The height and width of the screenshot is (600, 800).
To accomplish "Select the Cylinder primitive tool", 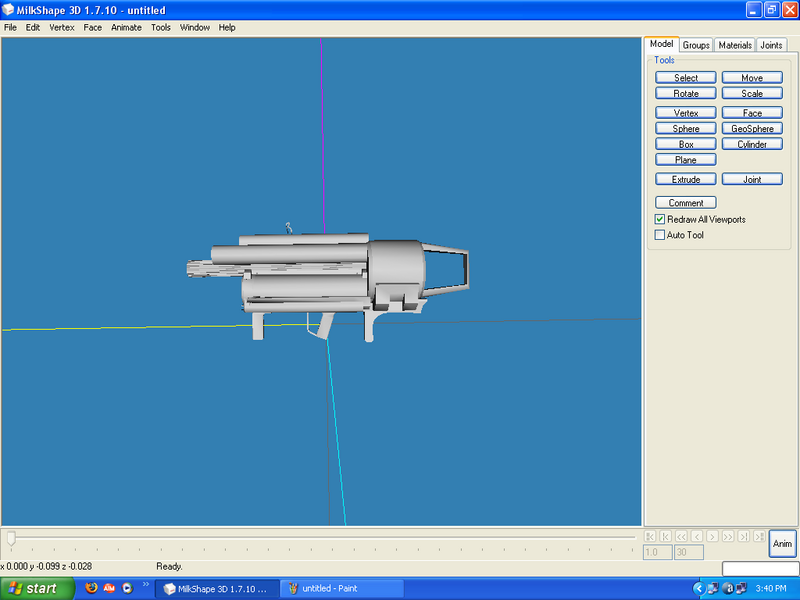I will point(752,144).
